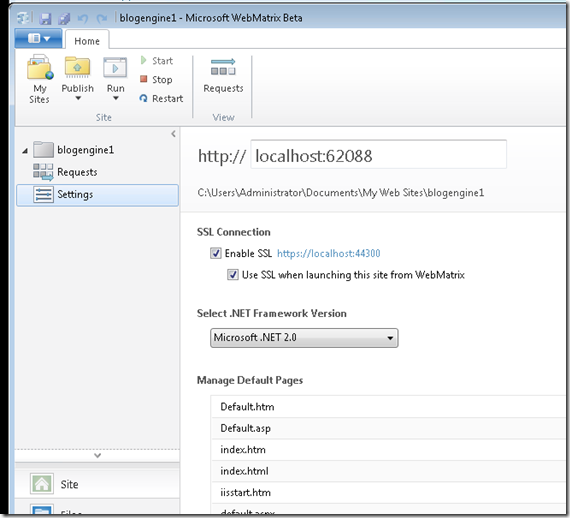Image resolution: width=570 pixels, height=518 pixels.
Task: Click the site folder path text
Action: pyautogui.click(x=341, y=193)
